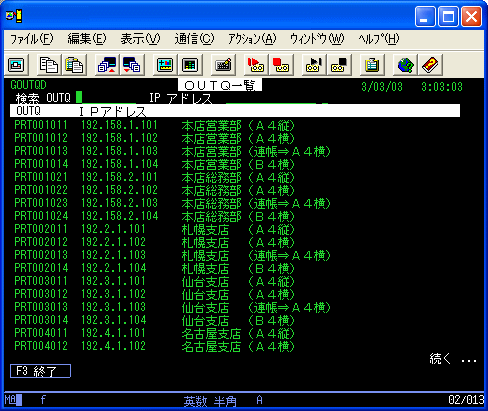
Task: Open the keyboard remap icon
Action: pos(223,65)
